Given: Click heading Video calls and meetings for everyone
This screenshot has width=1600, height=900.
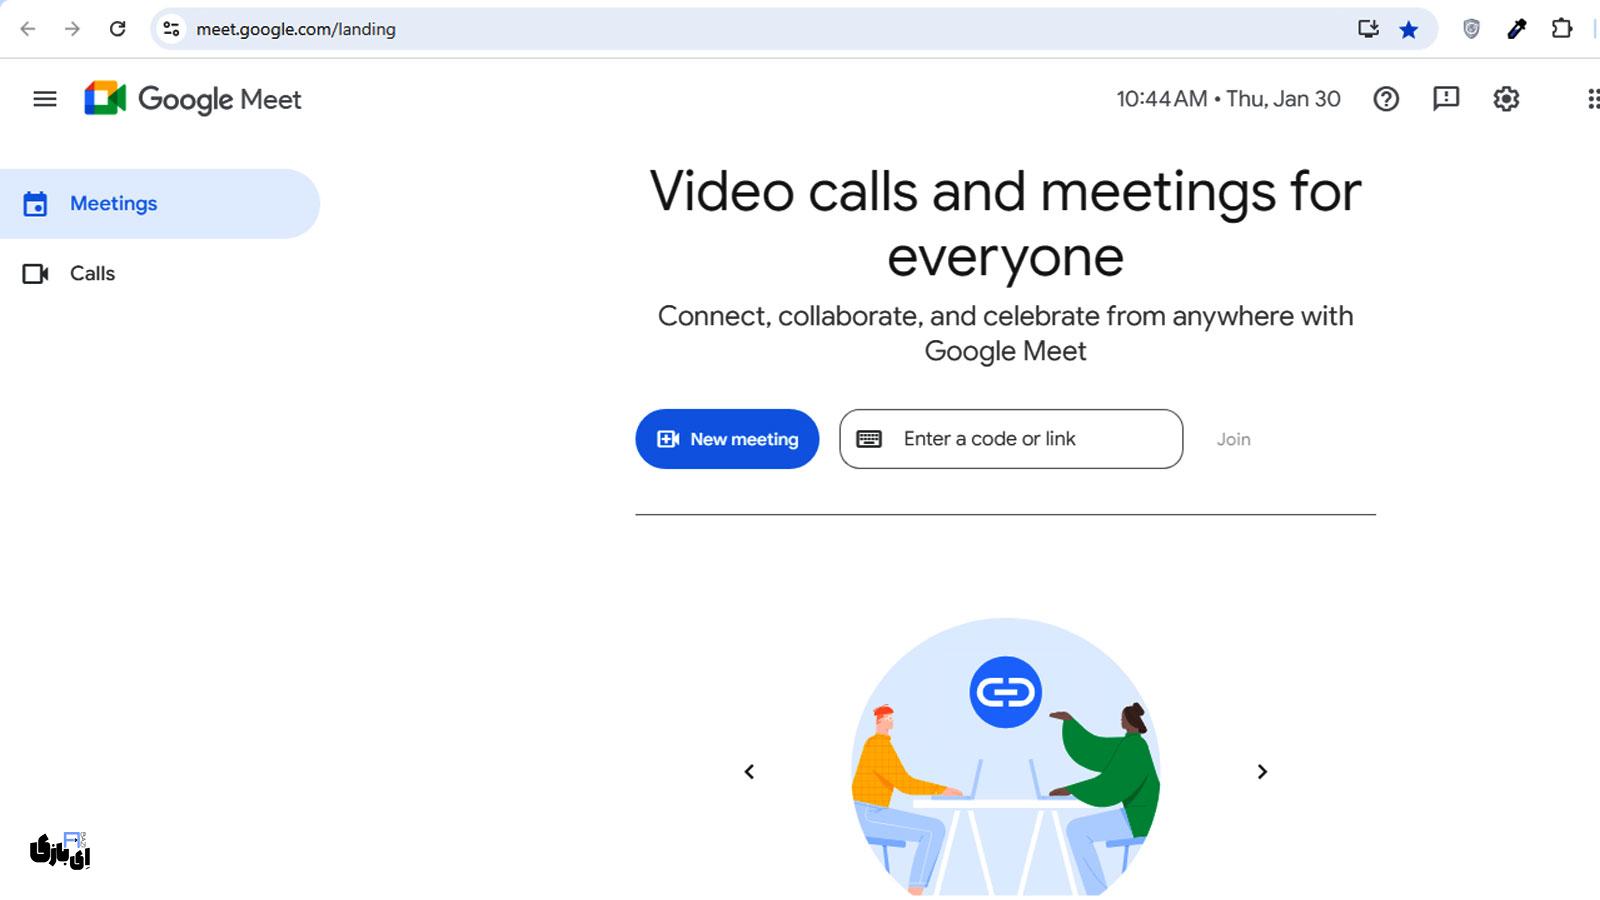Looking at the screenshot, I should point(1005,224).
